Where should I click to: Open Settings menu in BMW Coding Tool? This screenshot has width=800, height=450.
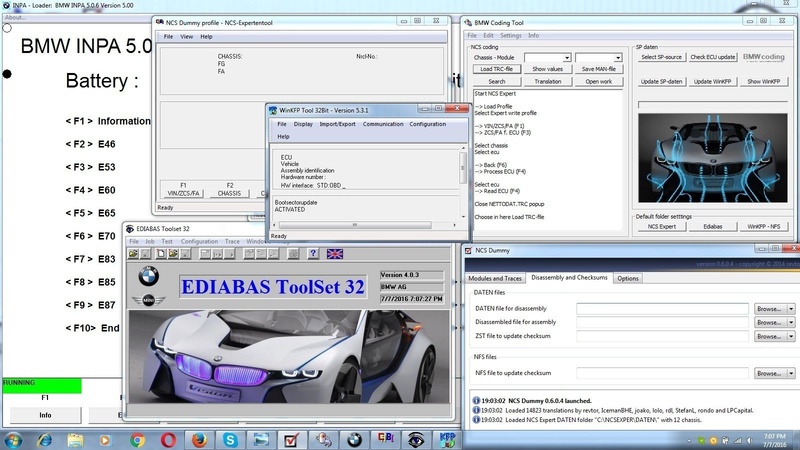pyautogui.click(x=511, y=36)
